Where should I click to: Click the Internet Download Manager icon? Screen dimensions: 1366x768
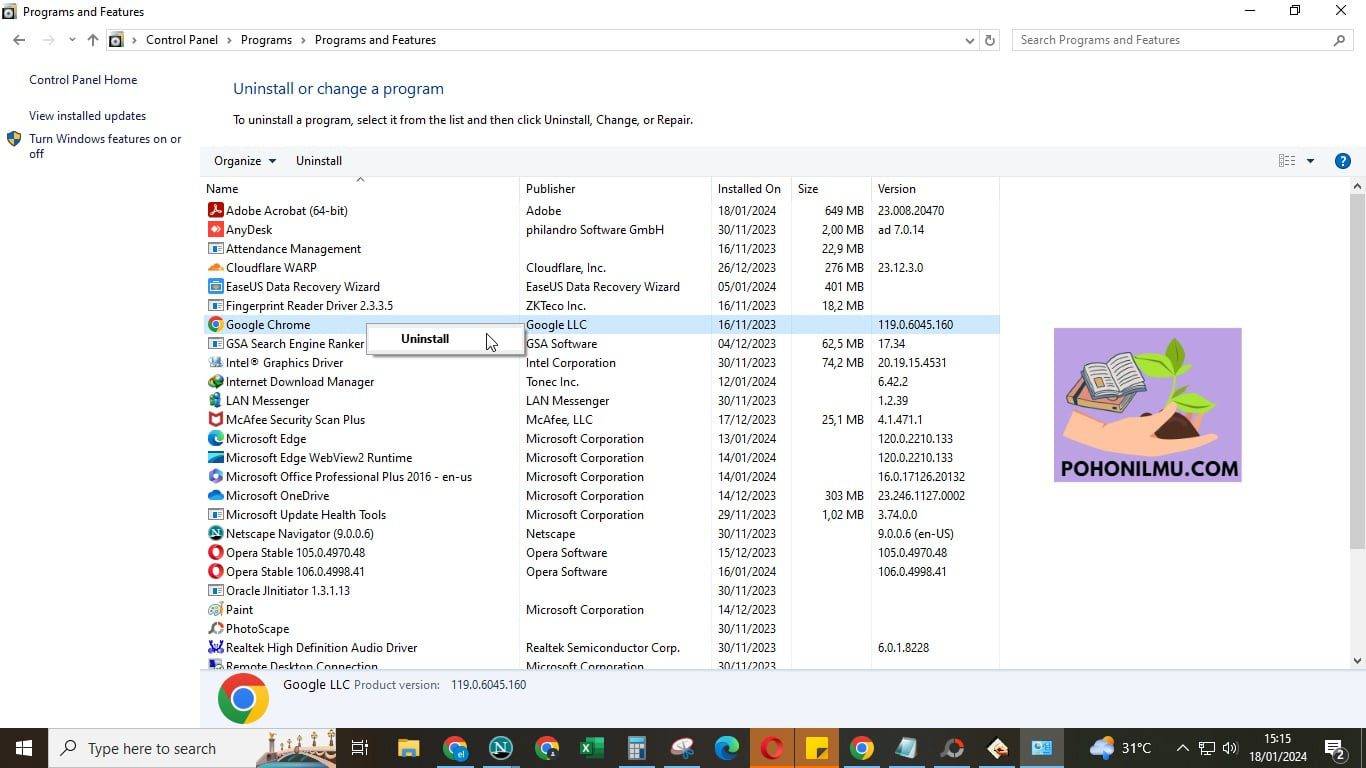point(215,381)
